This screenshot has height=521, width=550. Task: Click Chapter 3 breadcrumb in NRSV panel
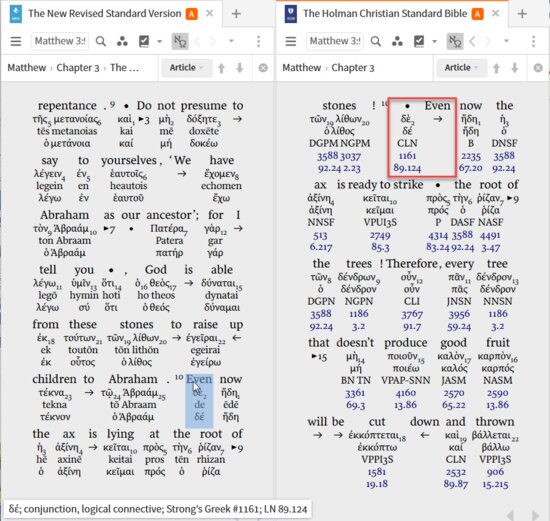click(x=78, y=68)
